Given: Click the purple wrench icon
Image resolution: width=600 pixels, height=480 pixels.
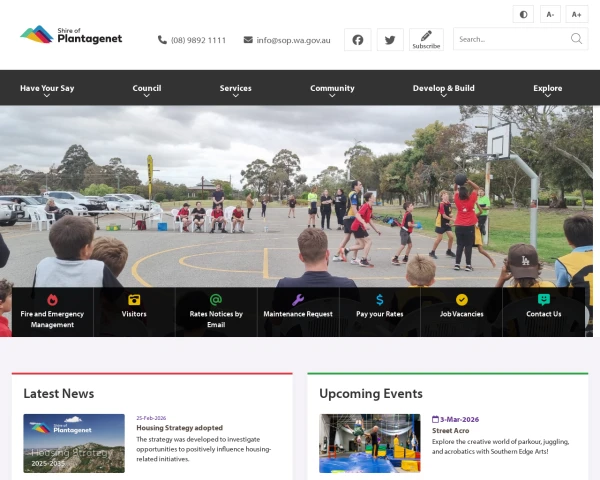Looking at the screenshot, I should click(x=298, y=300).
